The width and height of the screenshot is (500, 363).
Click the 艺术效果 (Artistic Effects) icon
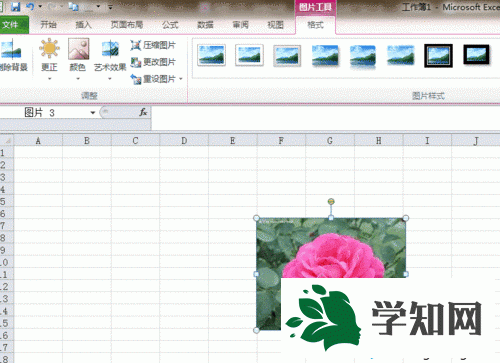[110, 50]
